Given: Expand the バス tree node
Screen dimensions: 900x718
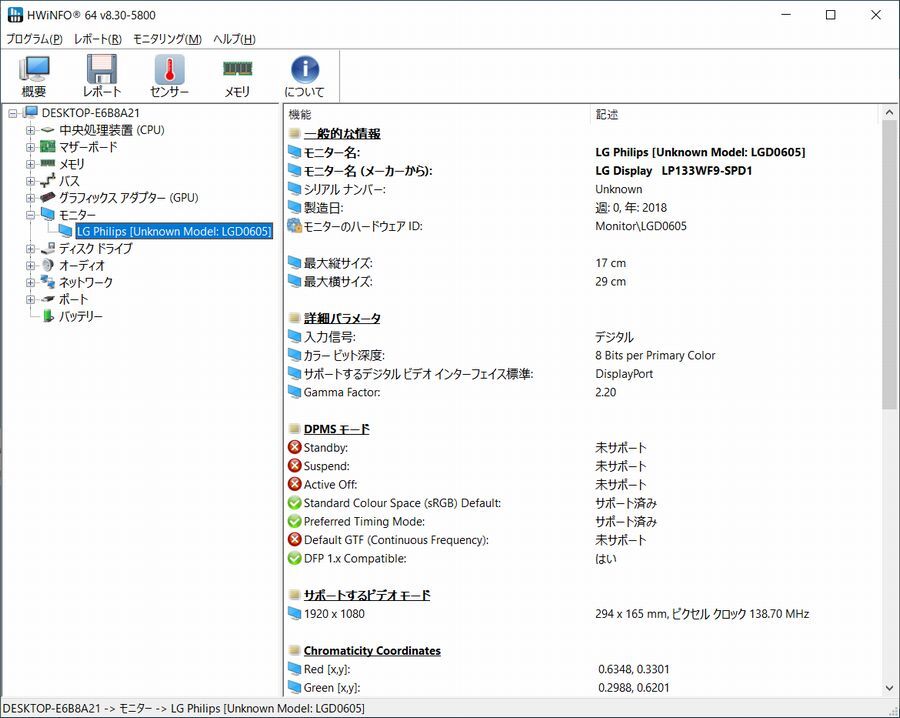Looking at the screenshot, I should pos(30,181).
